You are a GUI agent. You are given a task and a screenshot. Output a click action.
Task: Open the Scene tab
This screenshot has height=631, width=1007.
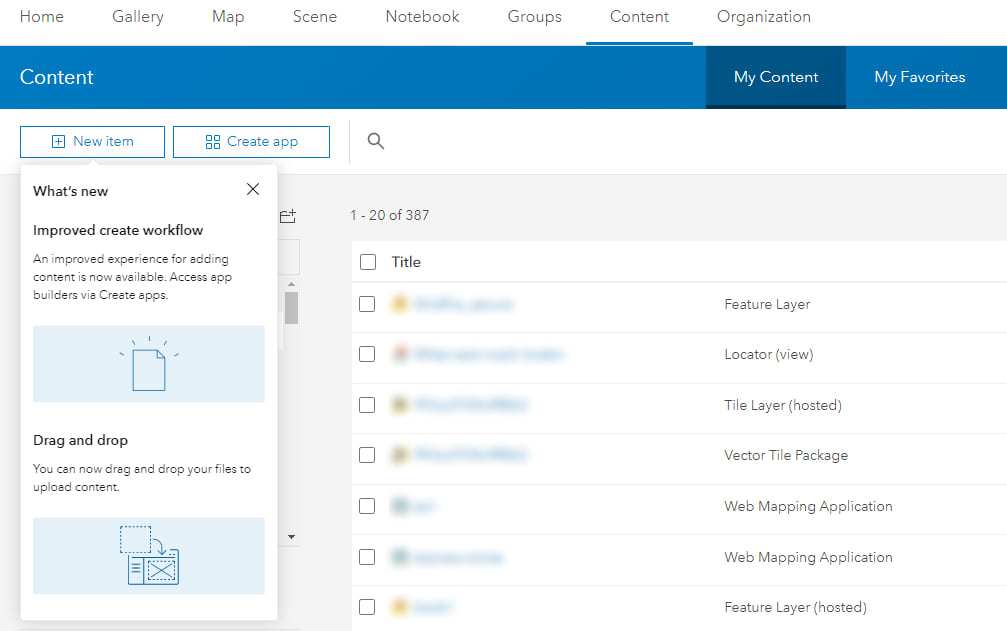(315, 17)
